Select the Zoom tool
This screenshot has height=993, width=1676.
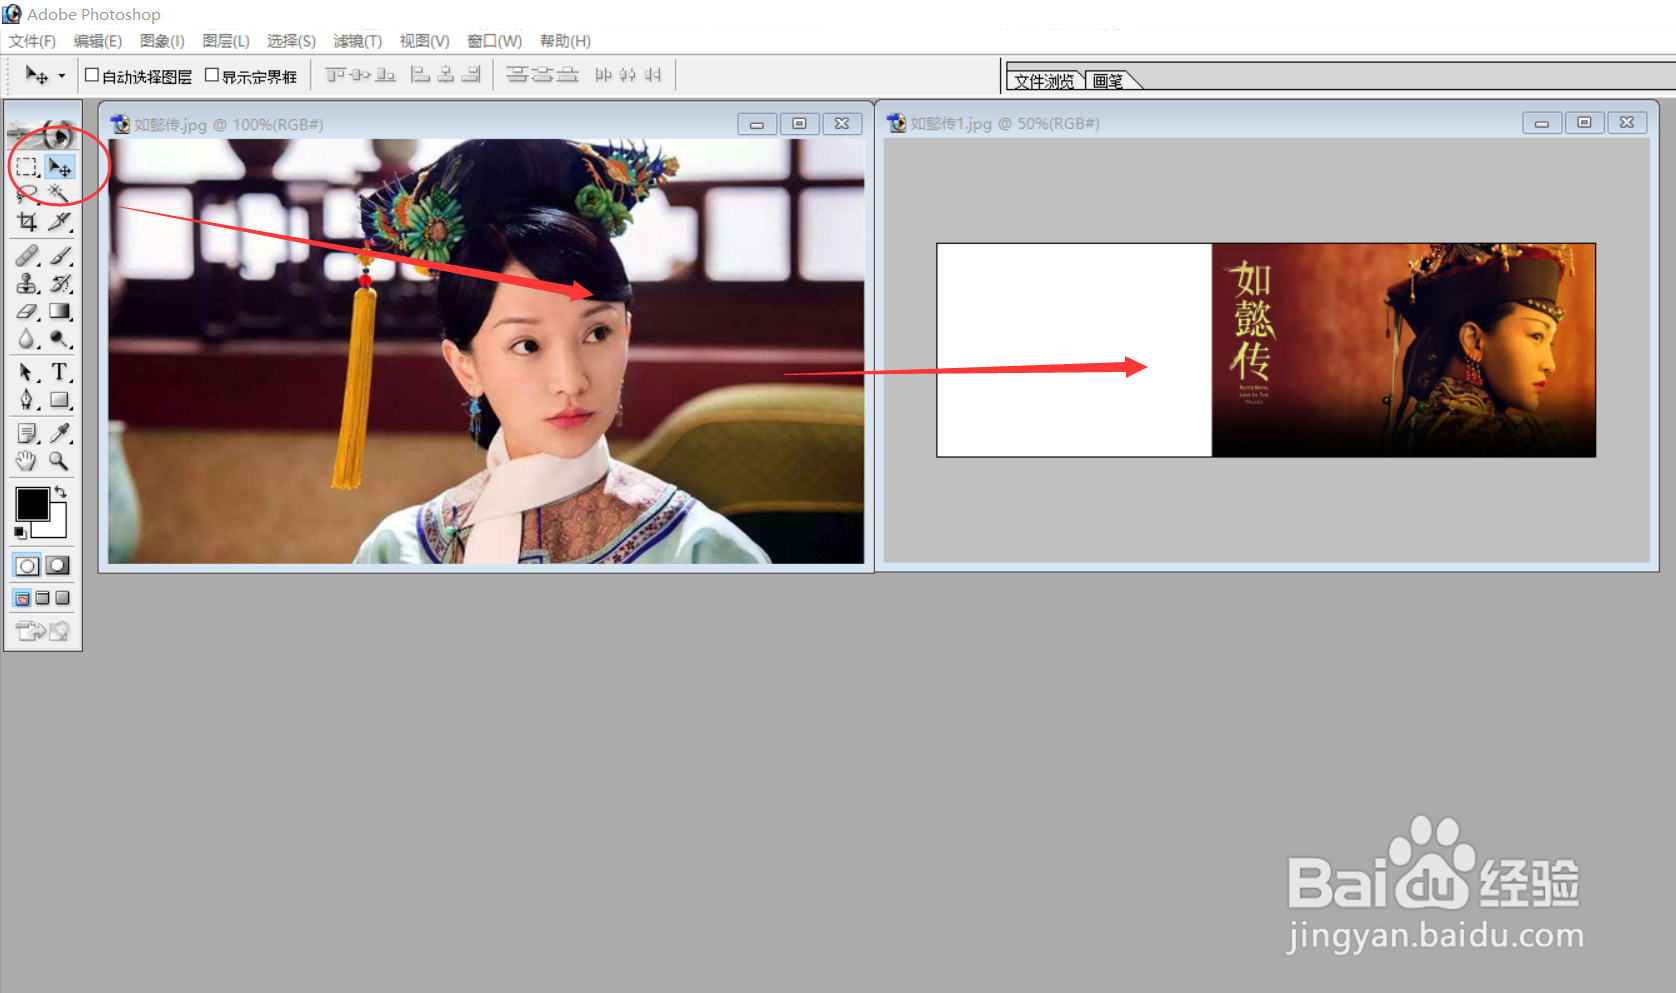(x=60, y=461)
